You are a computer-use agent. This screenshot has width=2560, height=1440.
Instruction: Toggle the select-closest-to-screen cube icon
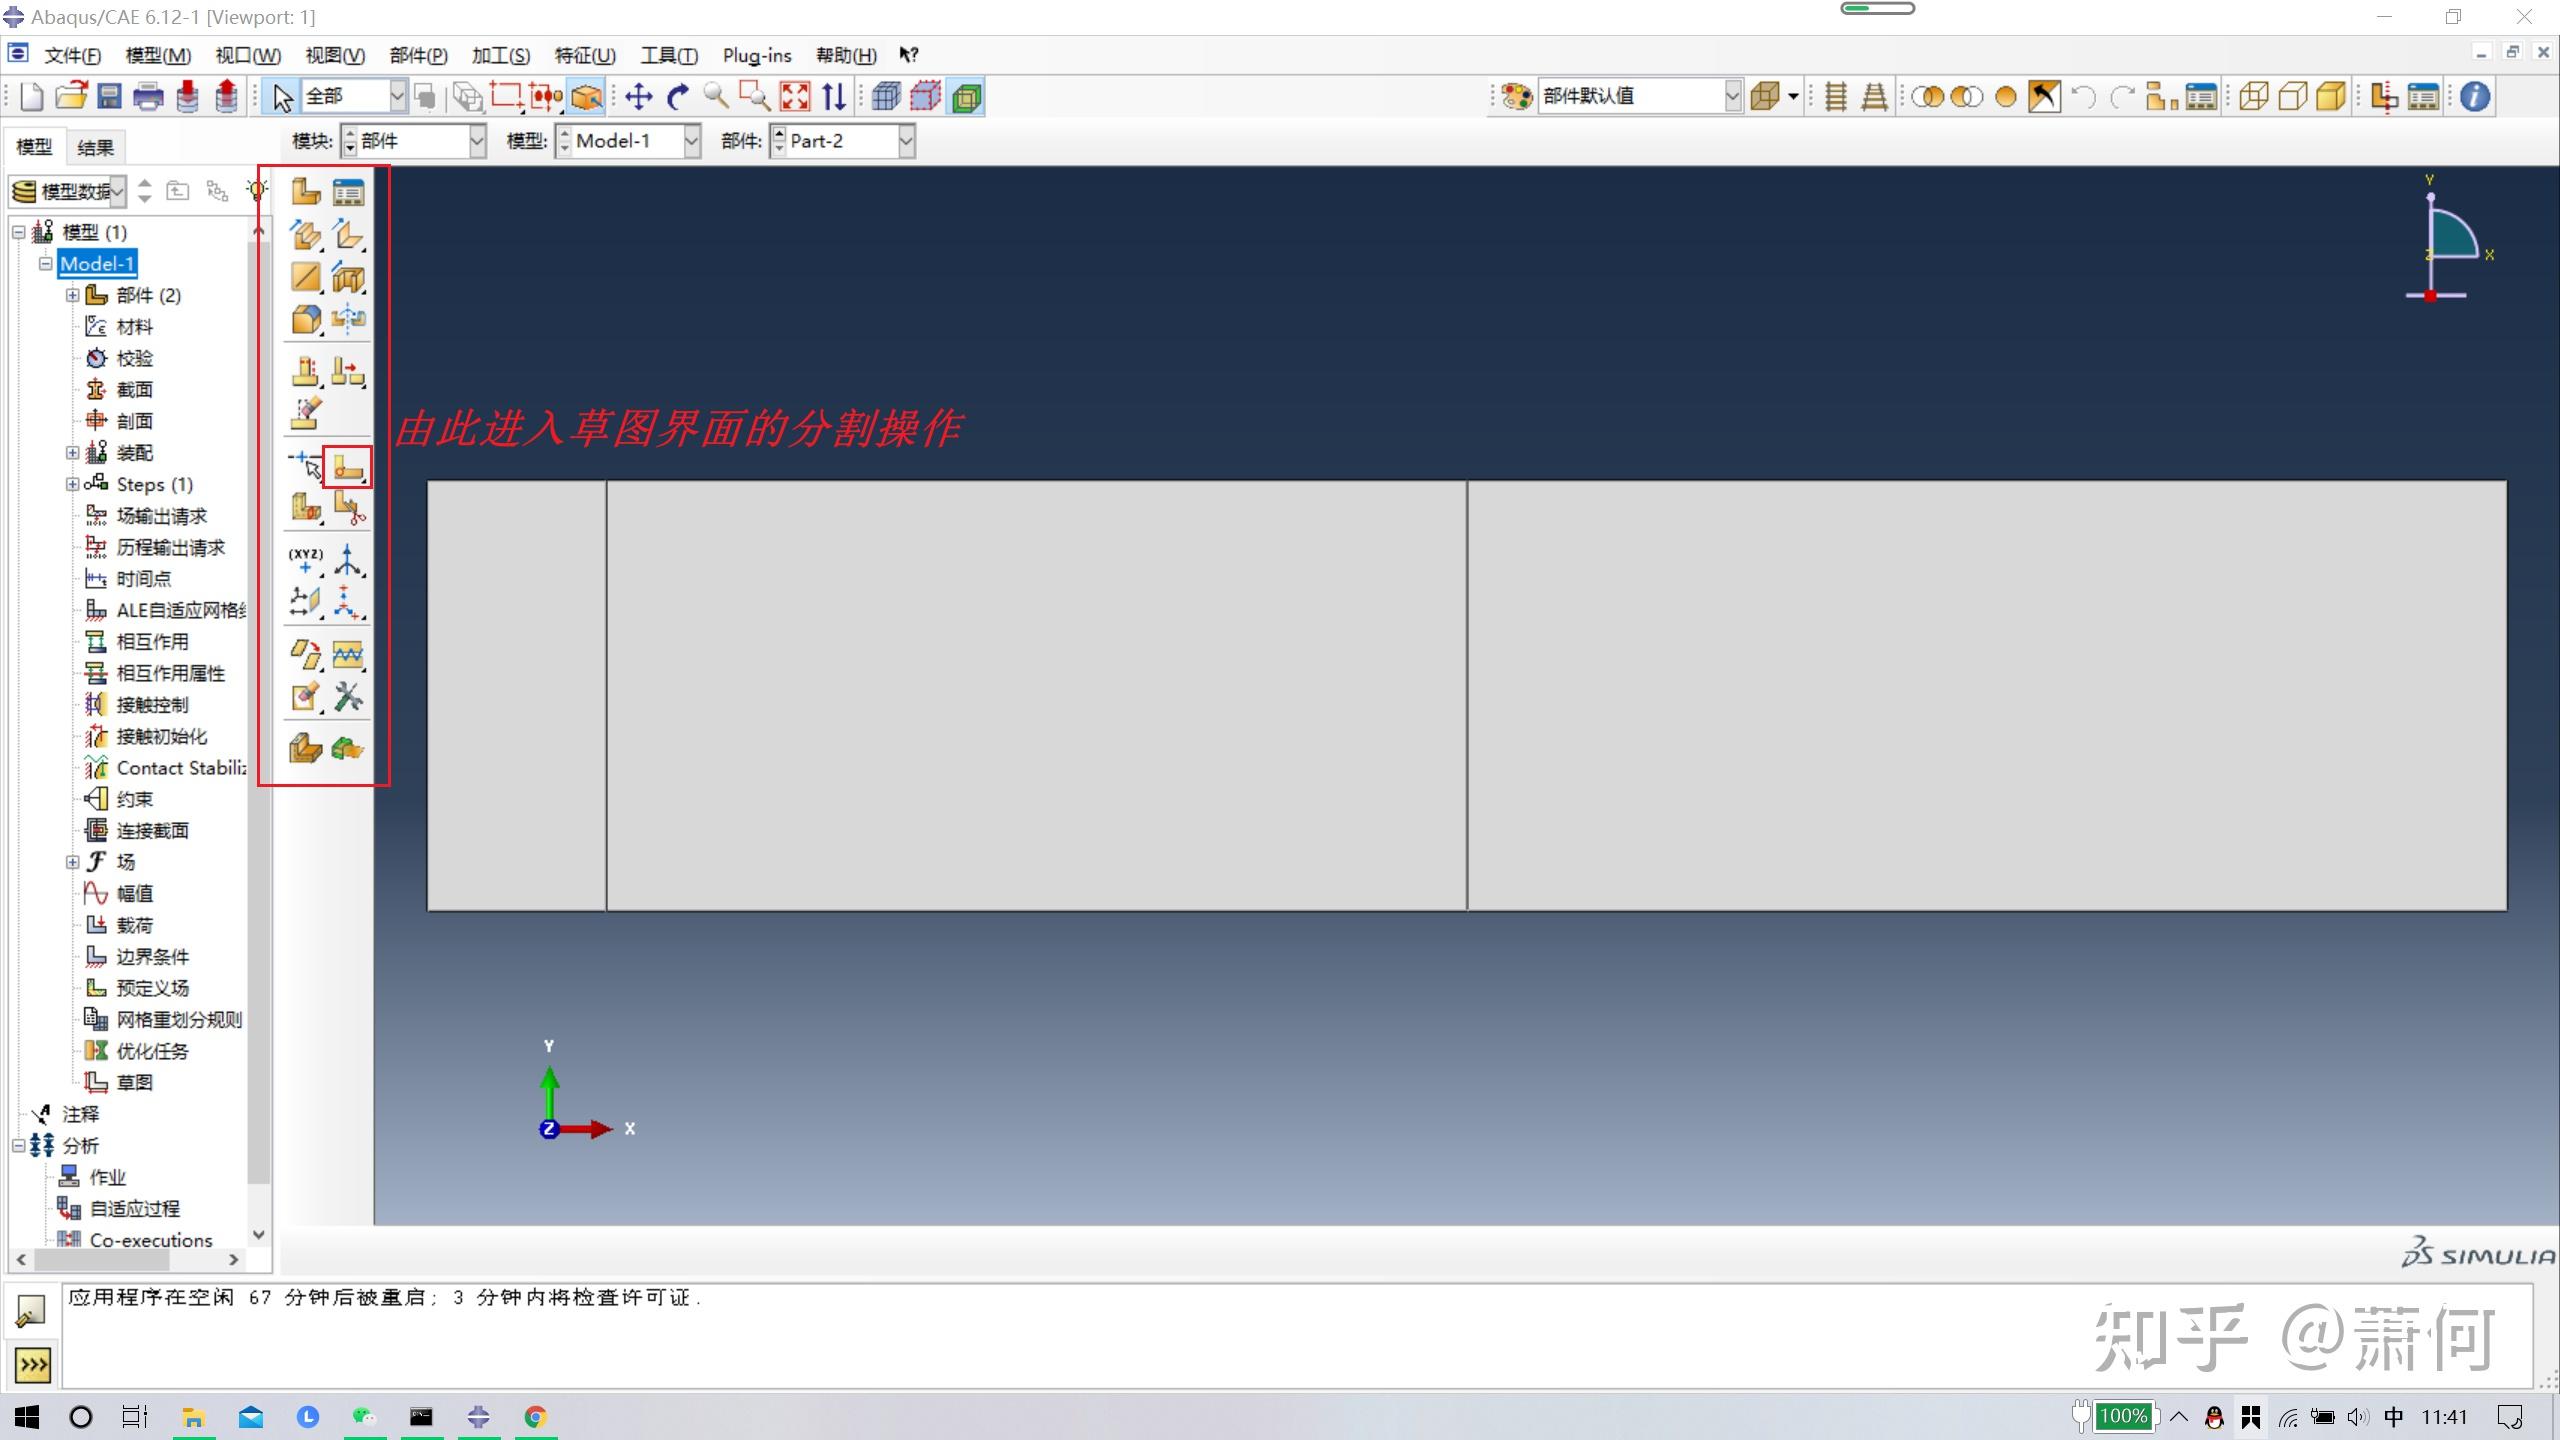click(x=587, y=97)
